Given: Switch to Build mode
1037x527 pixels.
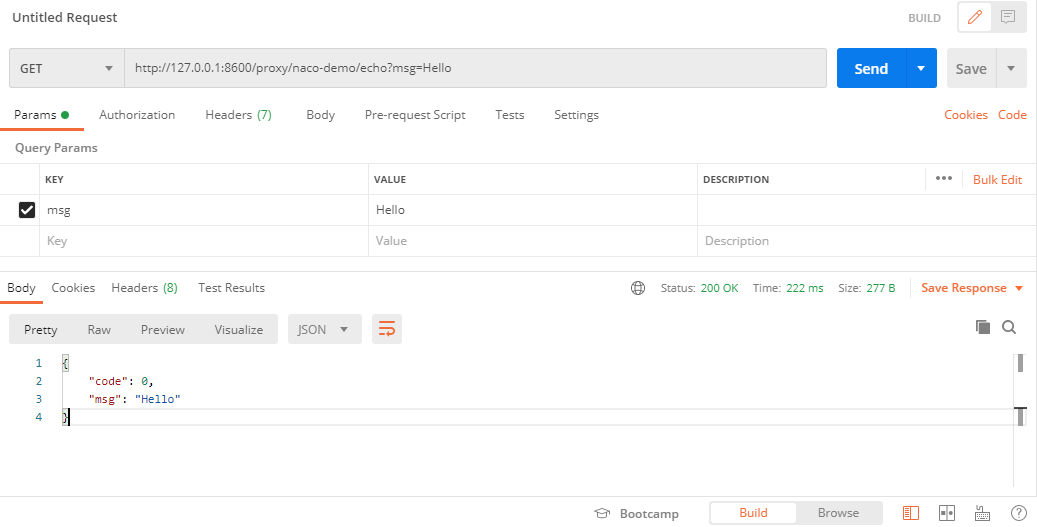Looking at the screenshot, I should pos(753,512).
